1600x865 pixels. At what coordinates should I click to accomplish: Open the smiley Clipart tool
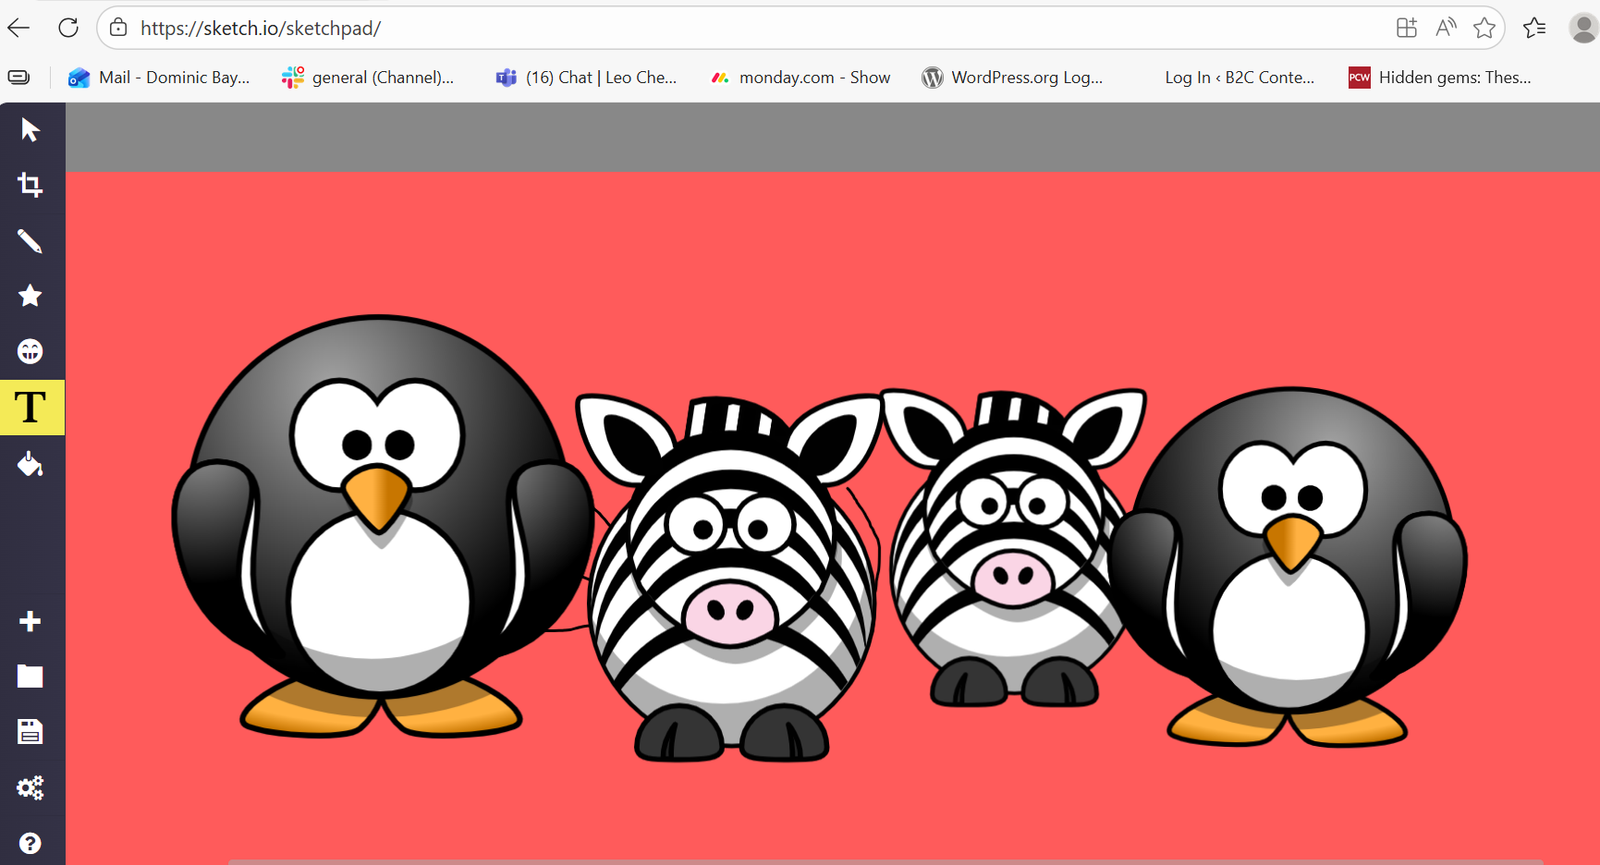pyautogui.click(x=30, y=351)
